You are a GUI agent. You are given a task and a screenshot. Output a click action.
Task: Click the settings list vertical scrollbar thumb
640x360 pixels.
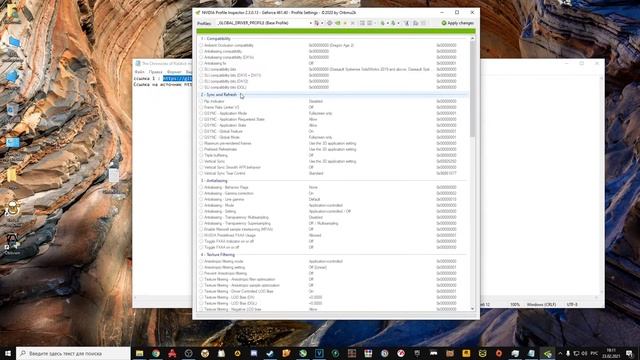[x=473, y=89]
